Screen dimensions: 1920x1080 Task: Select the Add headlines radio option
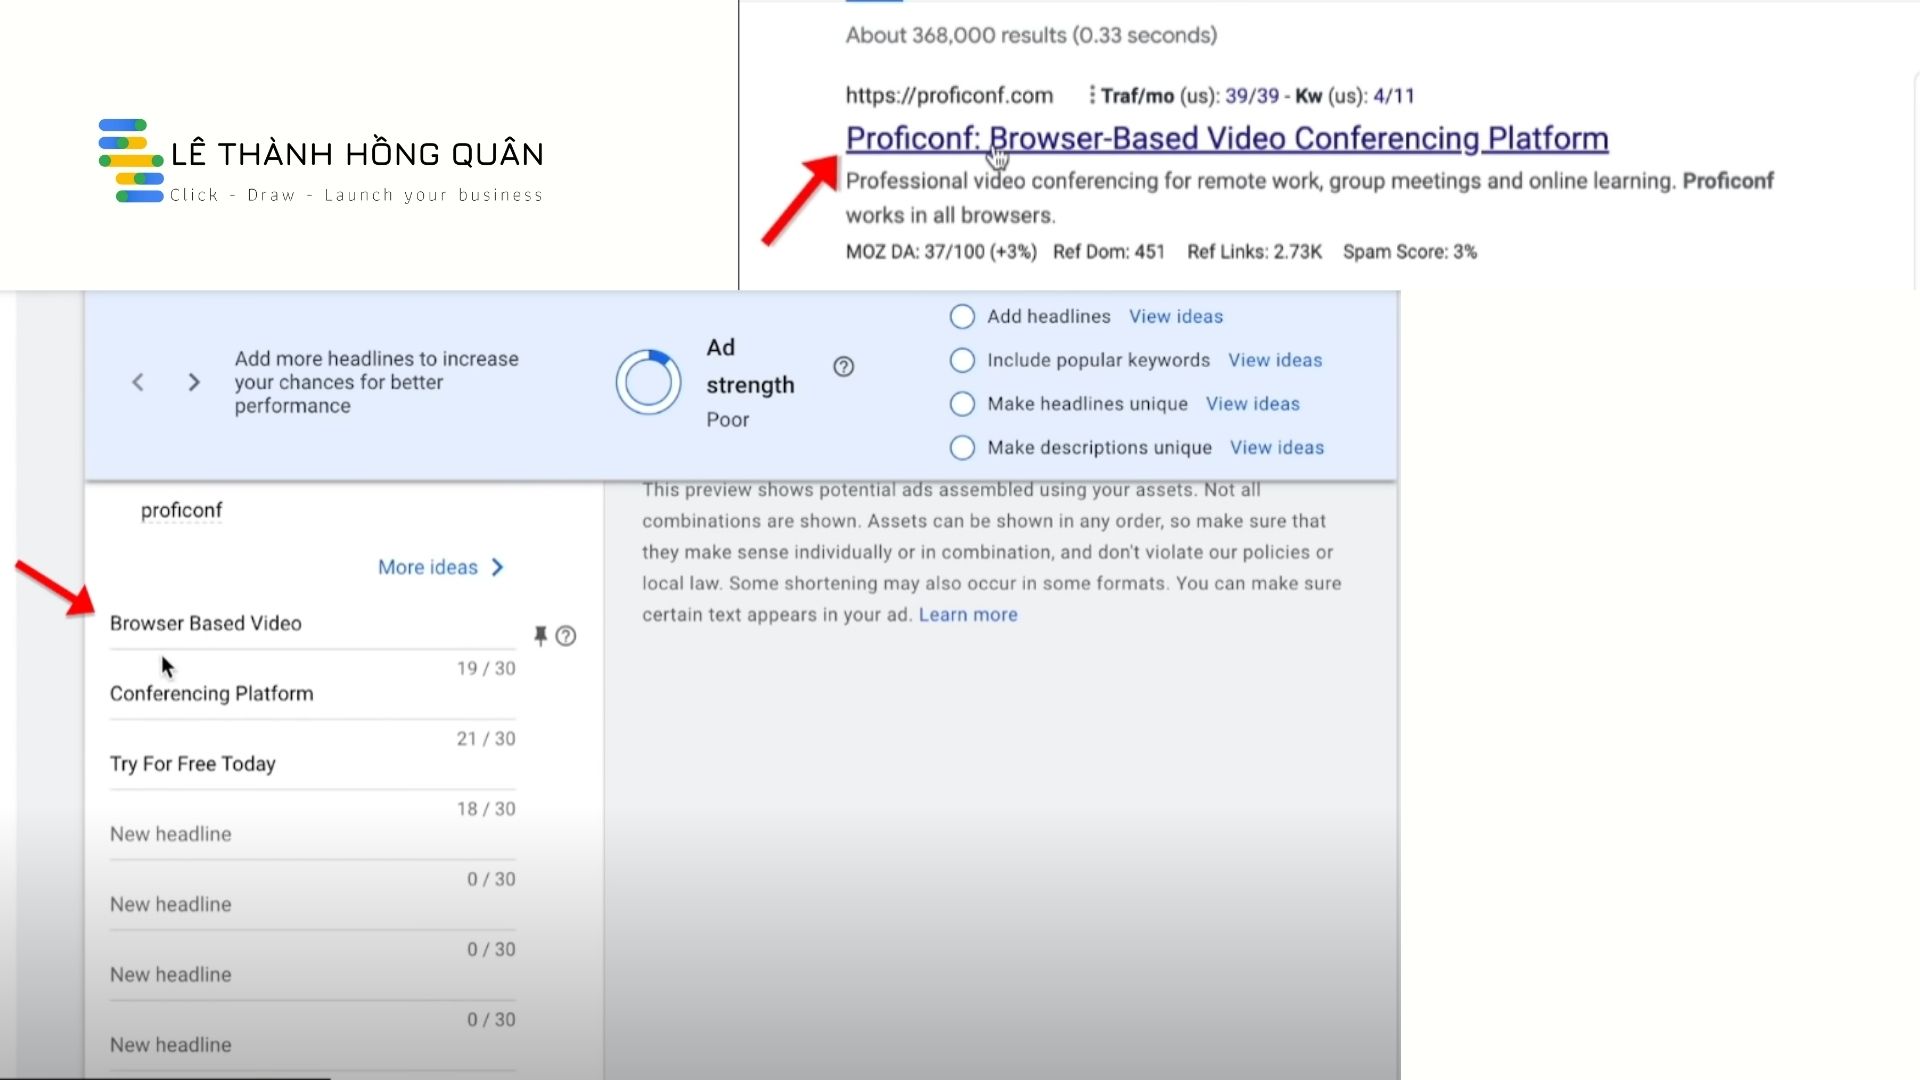pyautogui.click(x=962, y=317)
